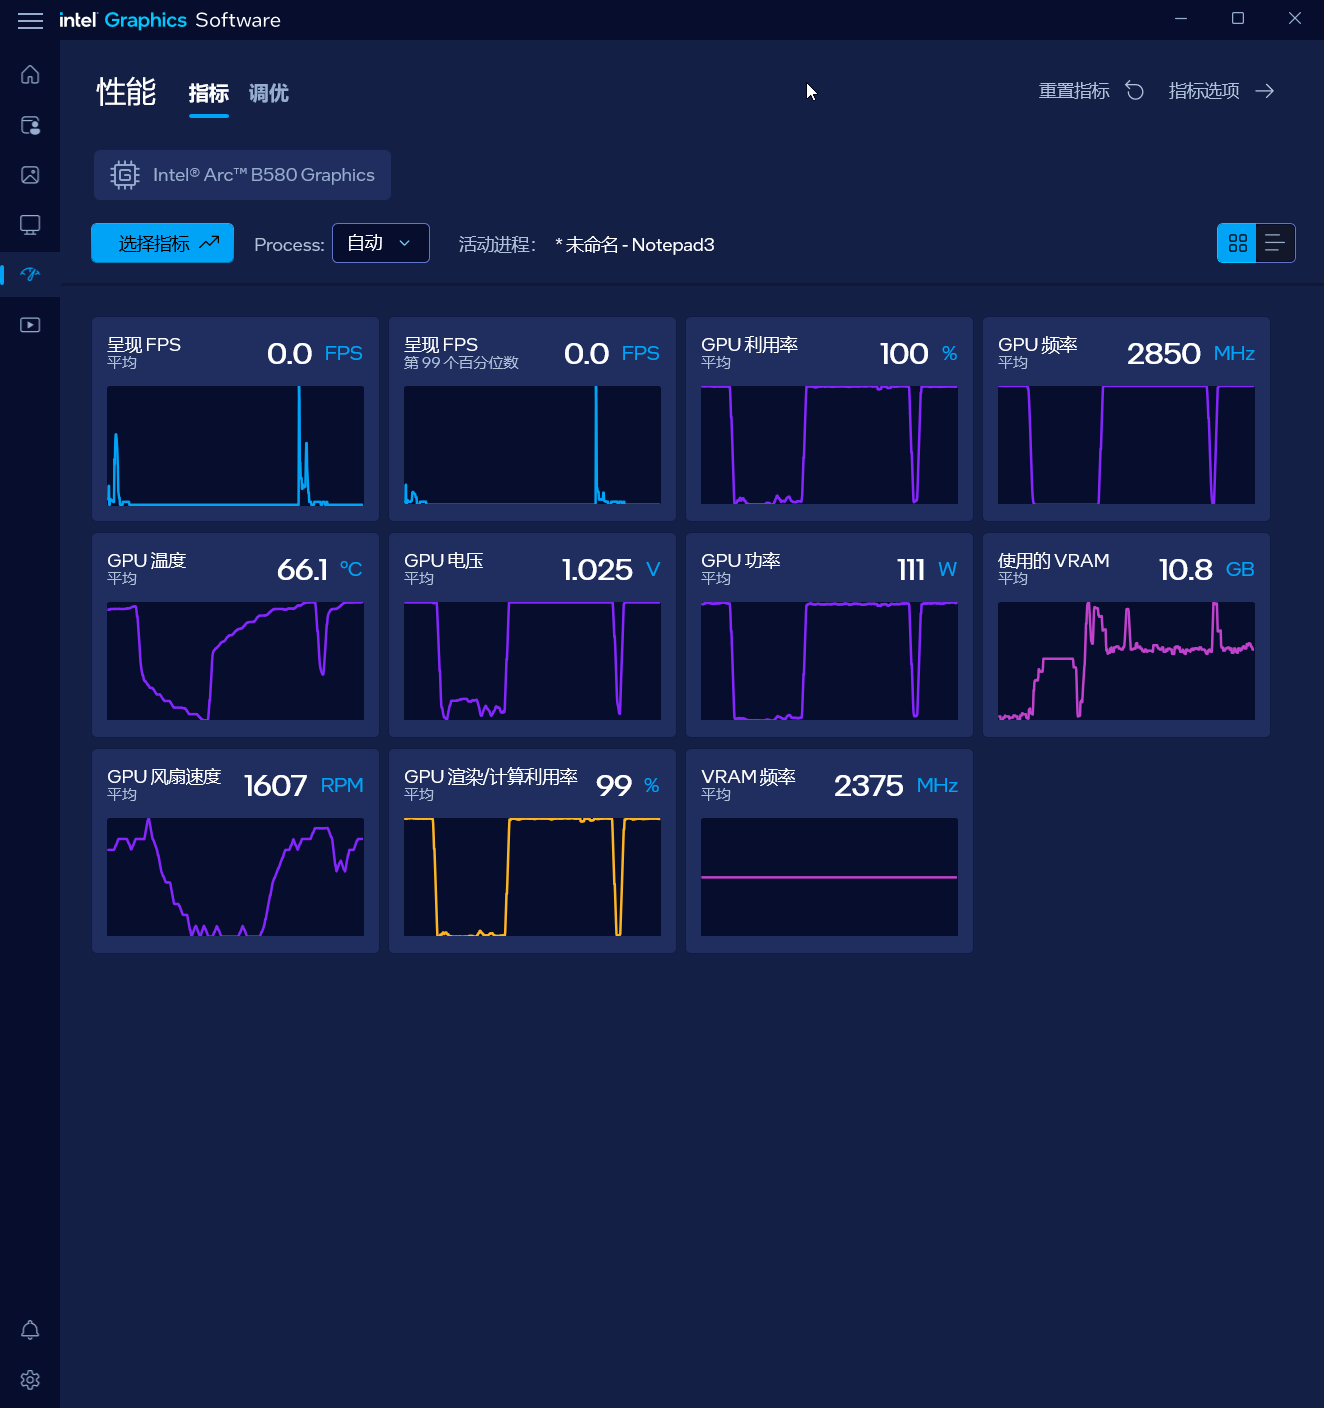This screenshot has height=1408, width=1324.
Task: Click the reset metrics circular arrow icon
Action: (1135, 91)
